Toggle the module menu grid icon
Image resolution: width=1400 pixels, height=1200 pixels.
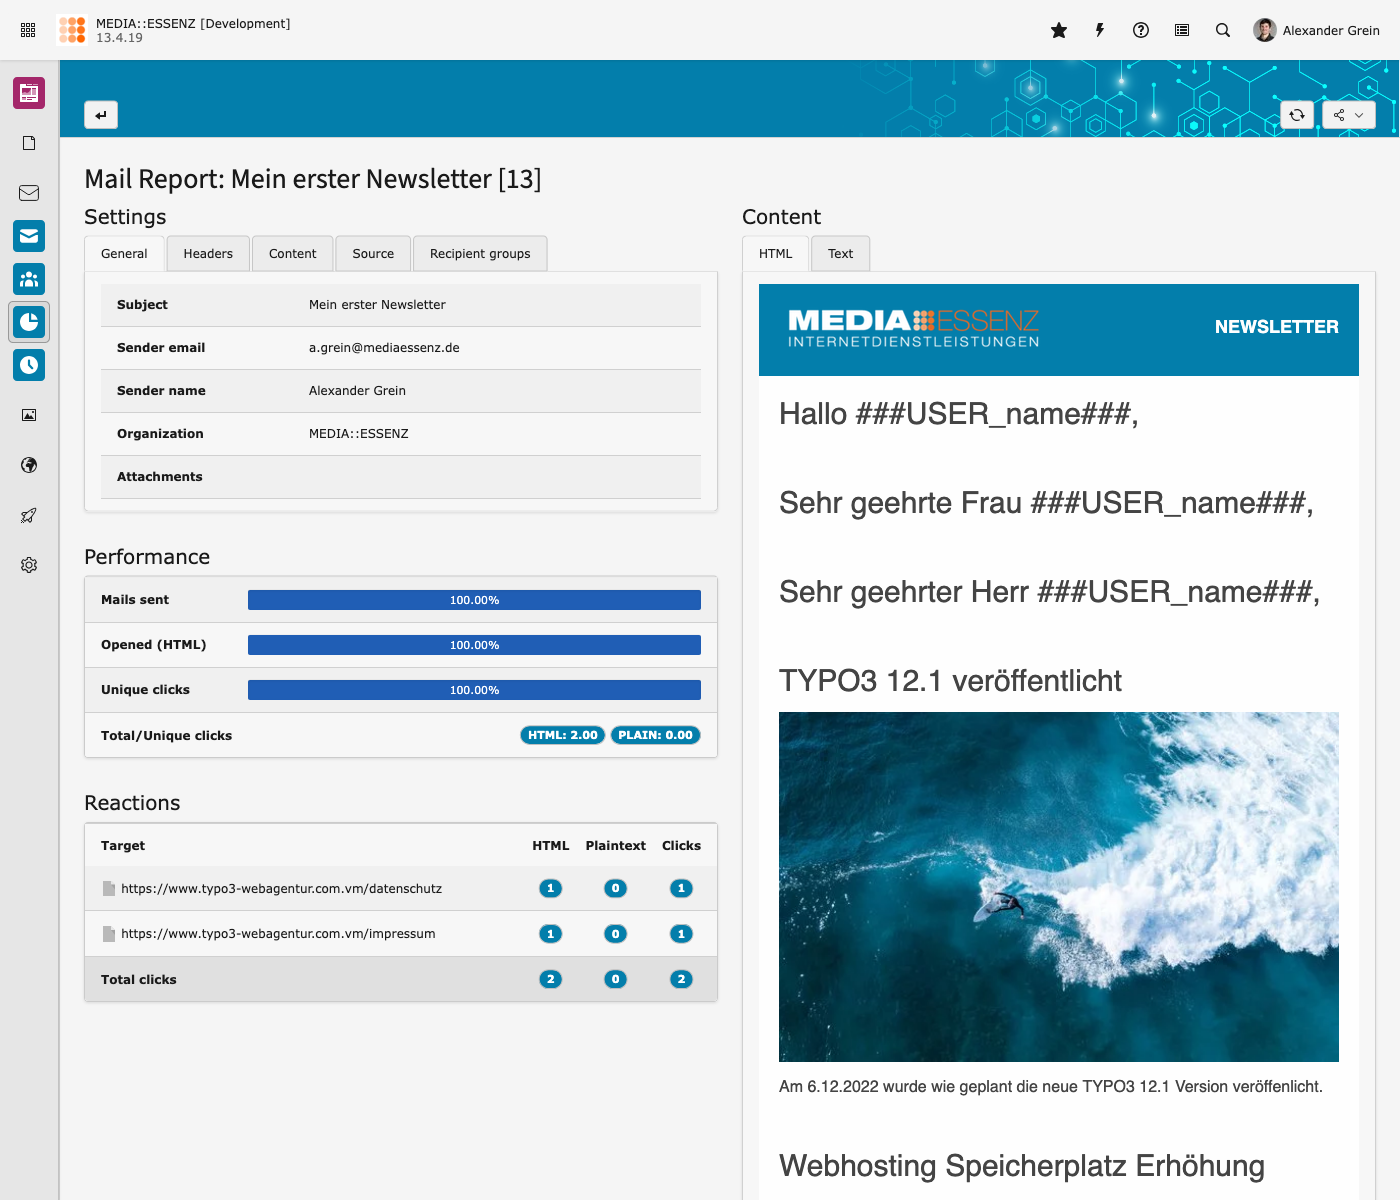(x=28, y=30)
